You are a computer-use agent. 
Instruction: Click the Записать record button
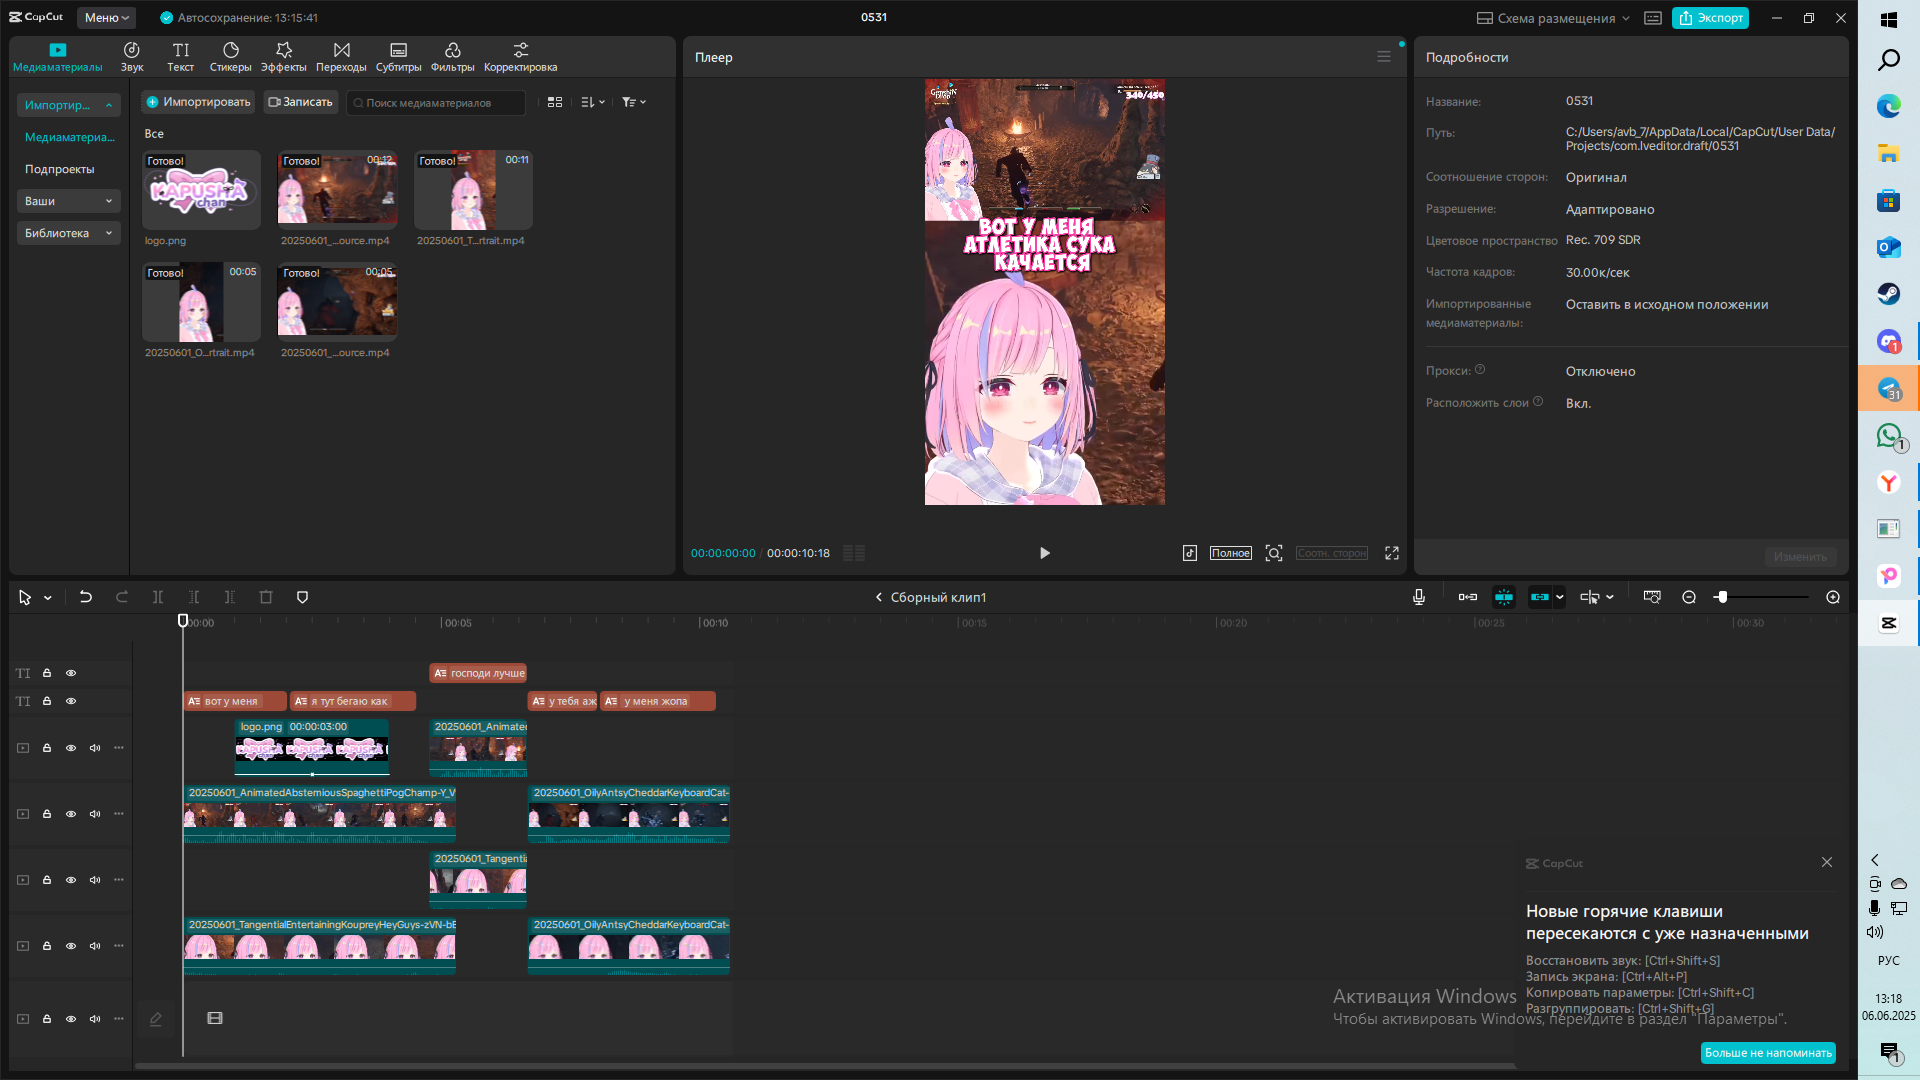[301, 102]
